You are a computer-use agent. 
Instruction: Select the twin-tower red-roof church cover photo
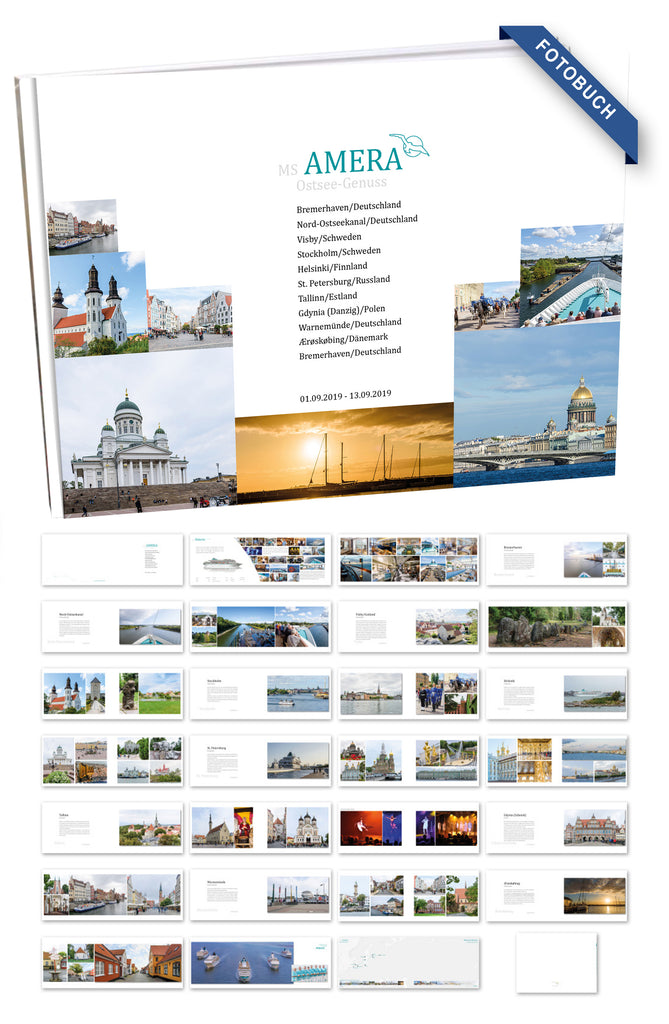98,305
